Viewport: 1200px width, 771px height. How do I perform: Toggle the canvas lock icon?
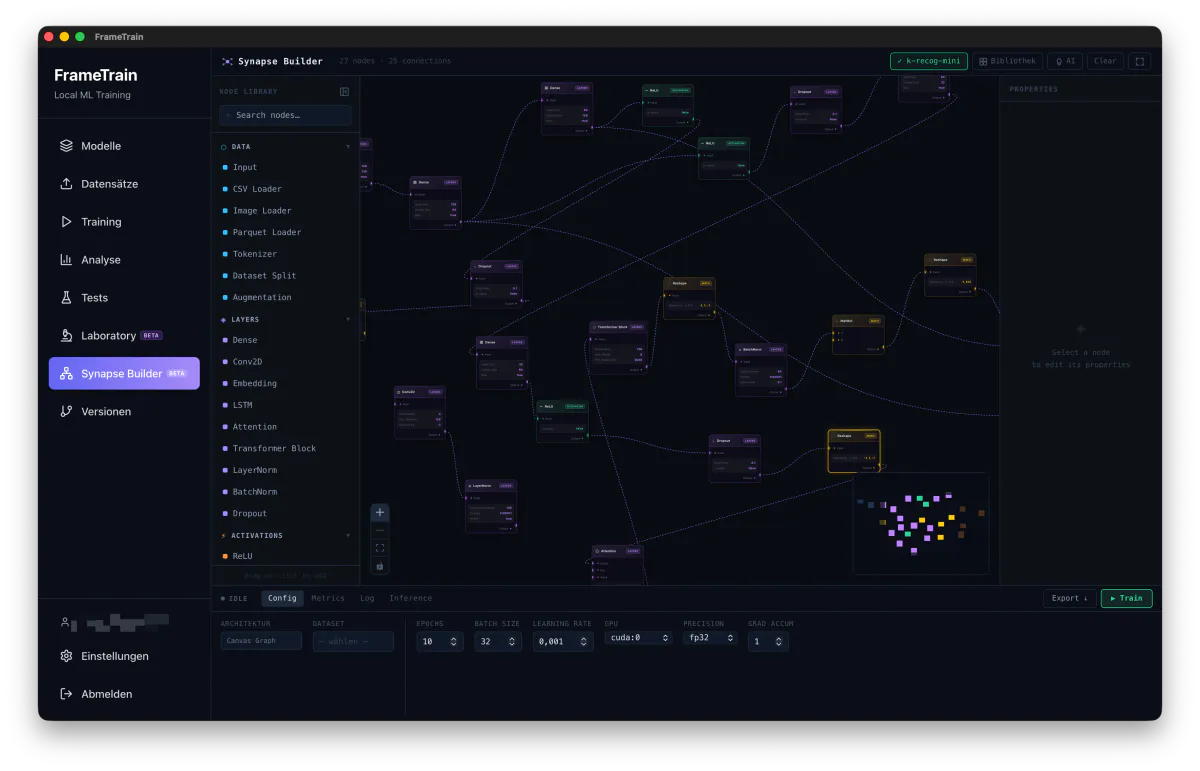coord(380,566)
